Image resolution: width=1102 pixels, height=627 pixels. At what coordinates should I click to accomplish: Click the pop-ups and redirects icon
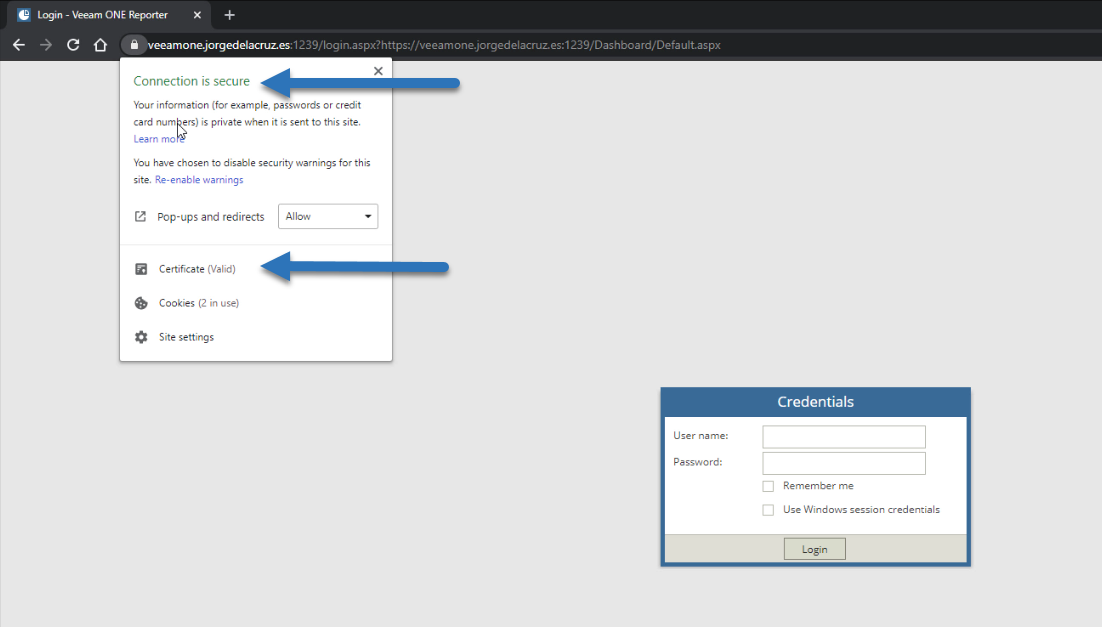(x=141, y=216)
